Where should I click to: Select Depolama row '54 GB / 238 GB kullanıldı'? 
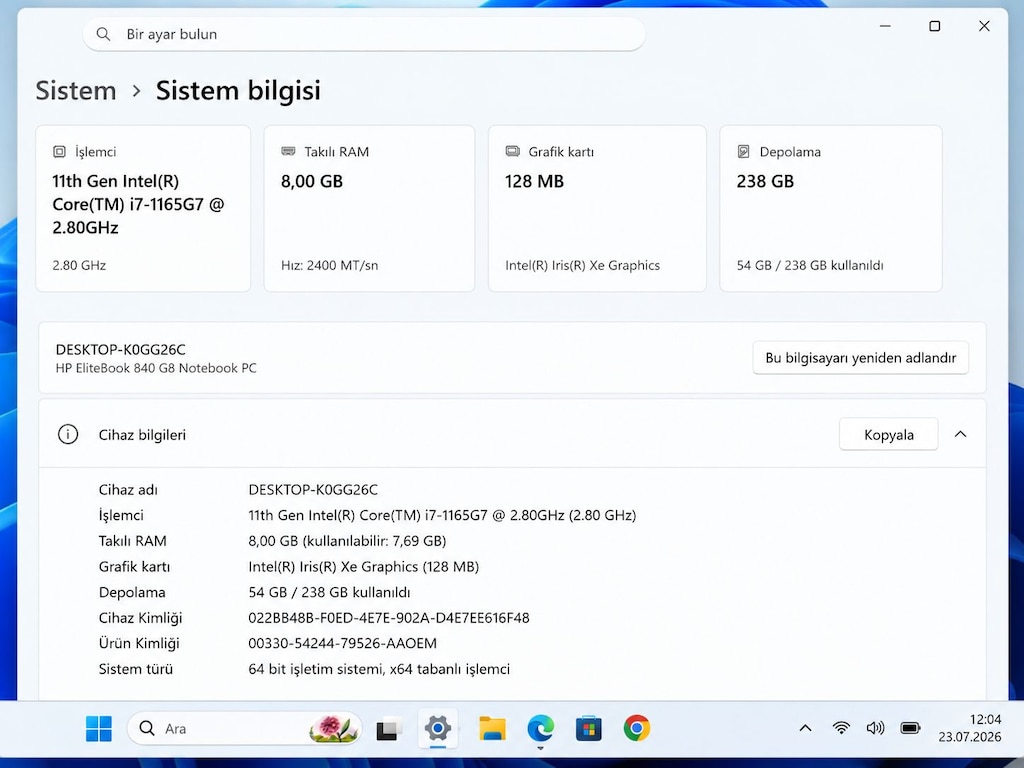coord(329,592)
